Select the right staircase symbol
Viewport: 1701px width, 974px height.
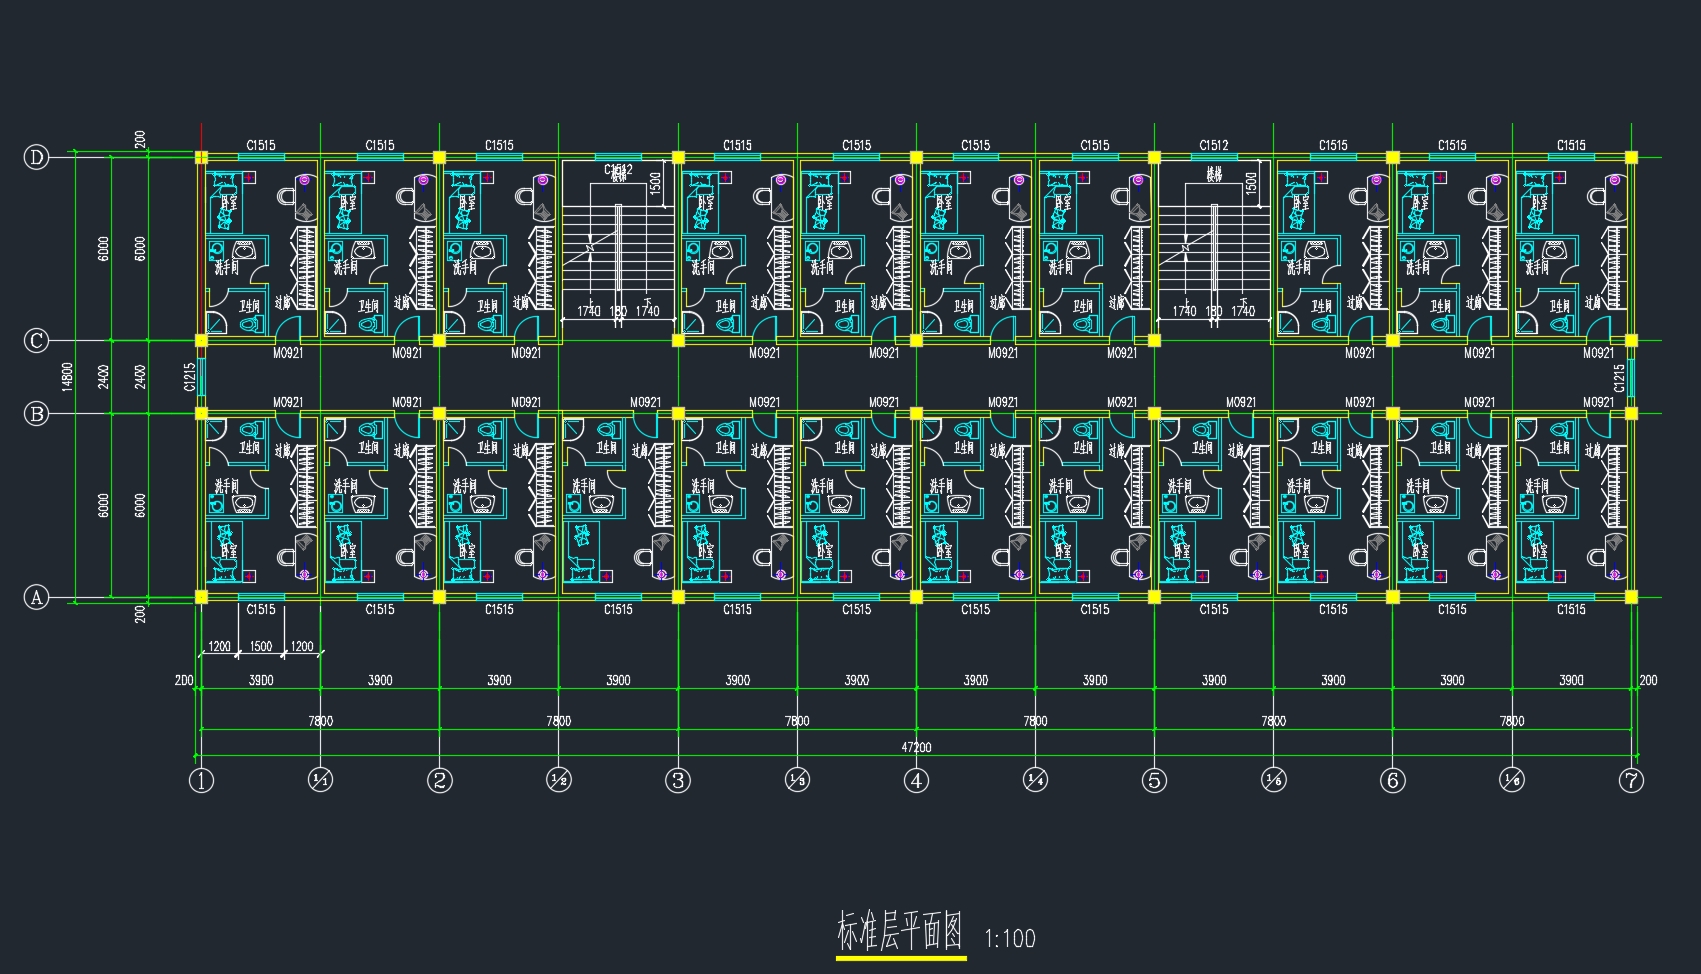[x=1214, y=247]
